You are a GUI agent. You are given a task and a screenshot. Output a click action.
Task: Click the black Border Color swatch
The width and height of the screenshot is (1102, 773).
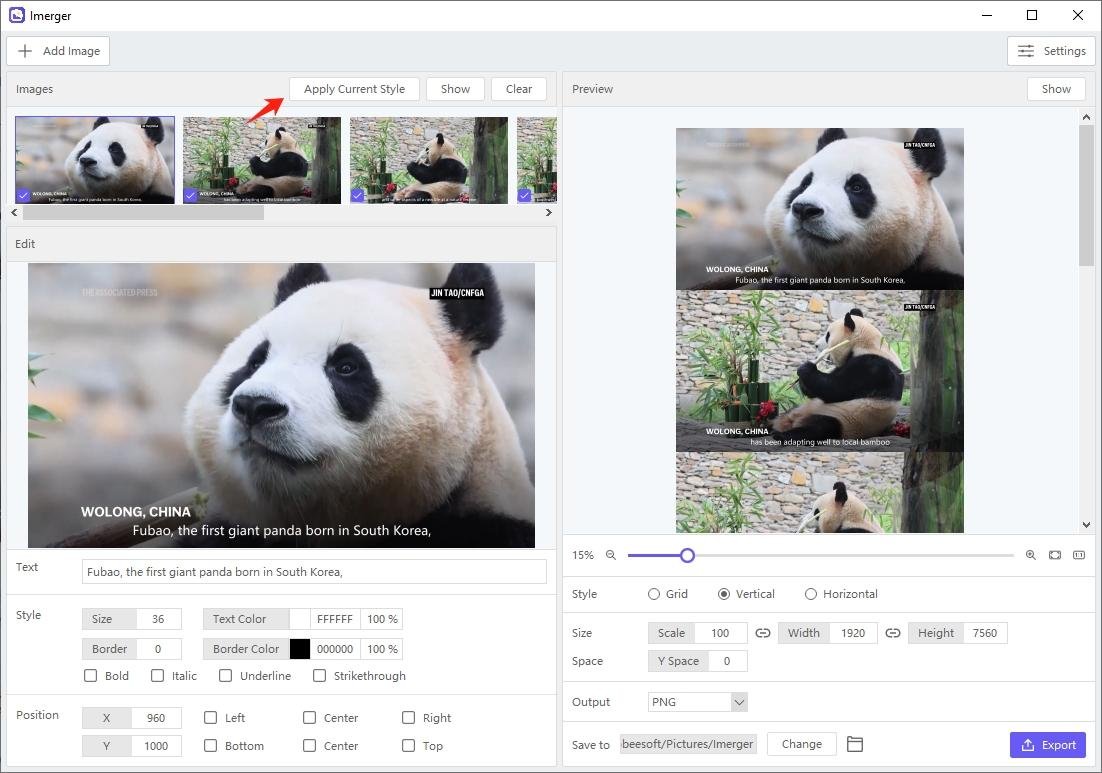pyautogui.click(x=299, y=649)
